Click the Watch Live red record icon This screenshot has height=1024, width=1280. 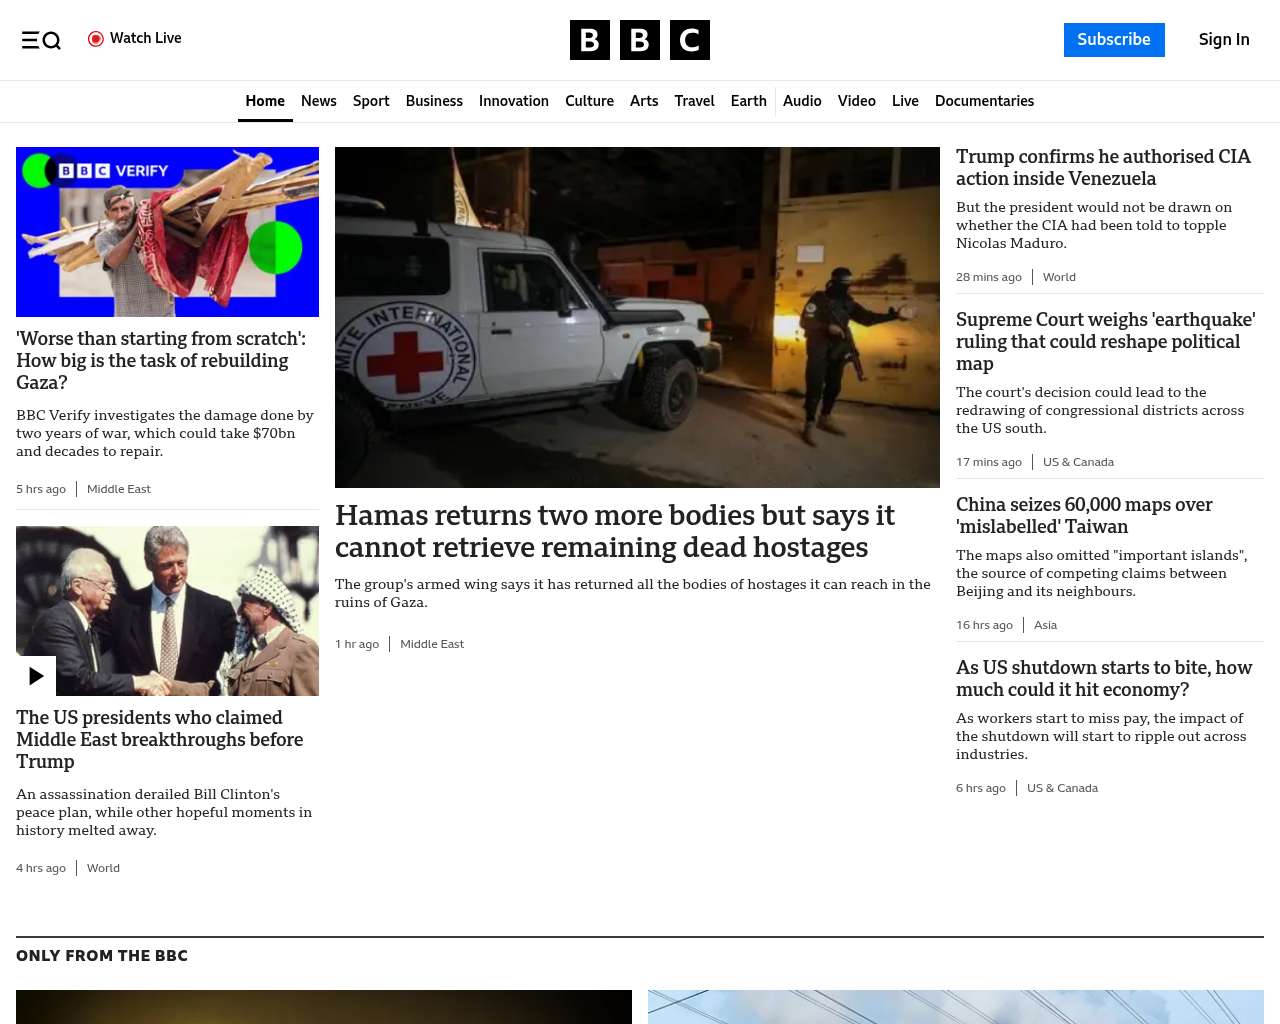pos(96,39)
